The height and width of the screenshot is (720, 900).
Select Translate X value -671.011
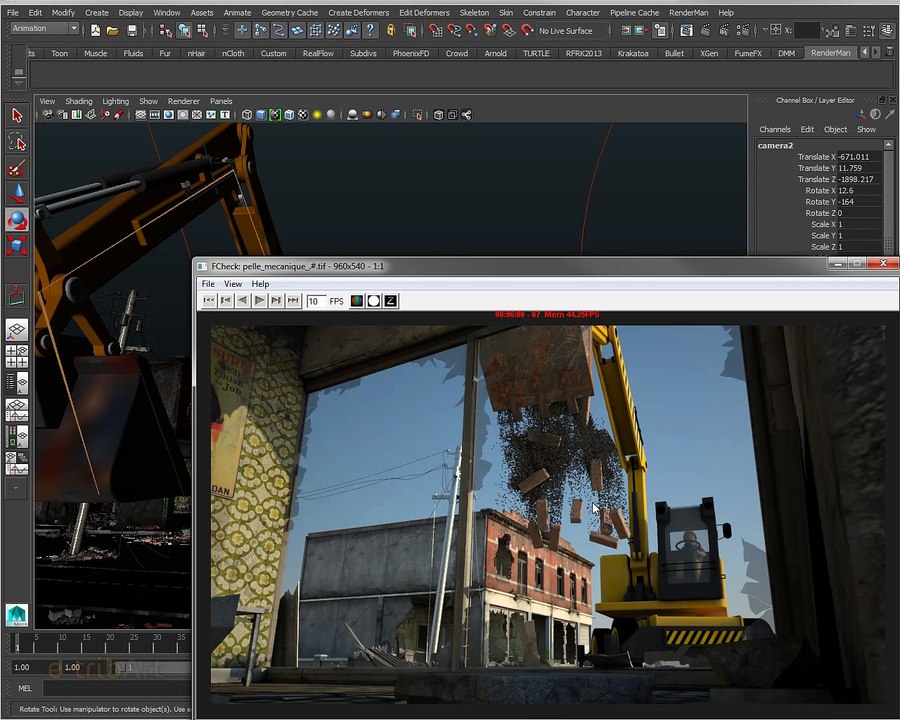point(859,157)
